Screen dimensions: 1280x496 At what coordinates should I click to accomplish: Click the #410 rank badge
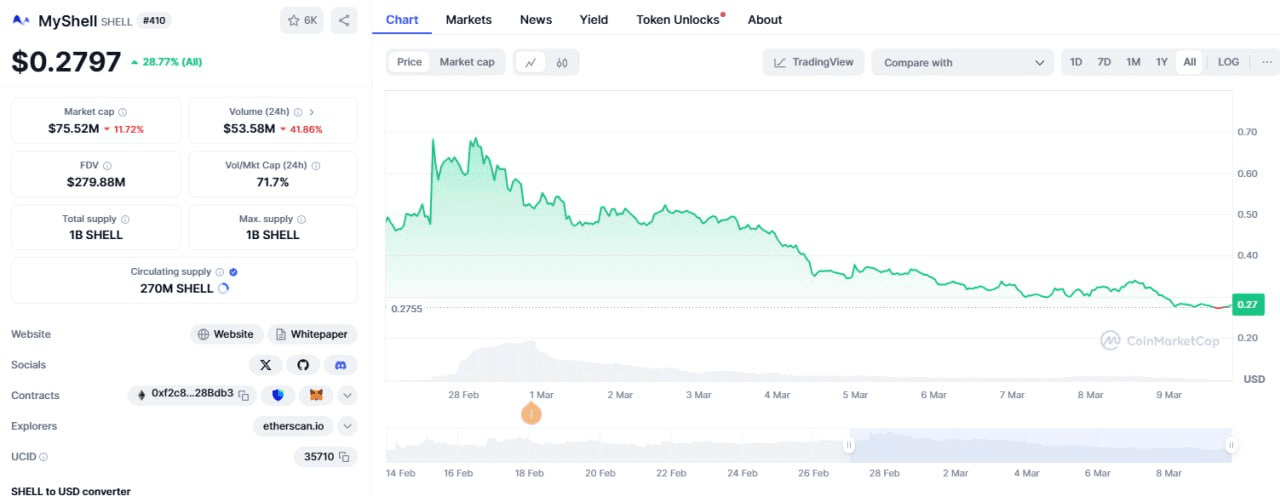pos(153,20)
